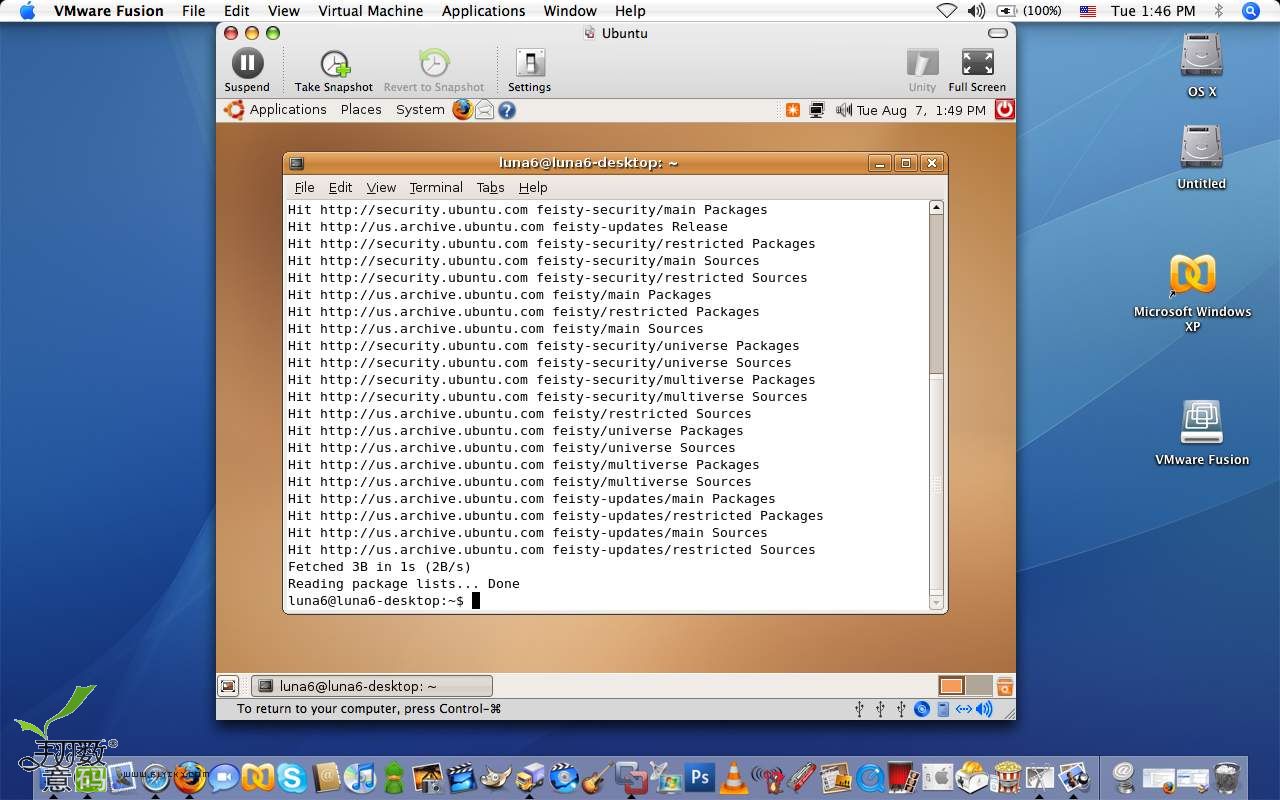1280x800 pixels.
Task: Switch the VM to Full Screen
Action: point(977,71)
